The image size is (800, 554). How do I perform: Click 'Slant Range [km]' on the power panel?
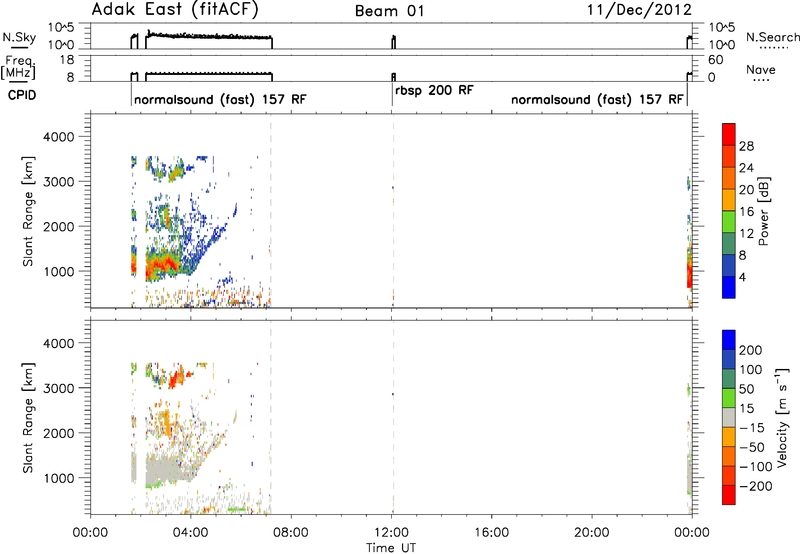28,211
